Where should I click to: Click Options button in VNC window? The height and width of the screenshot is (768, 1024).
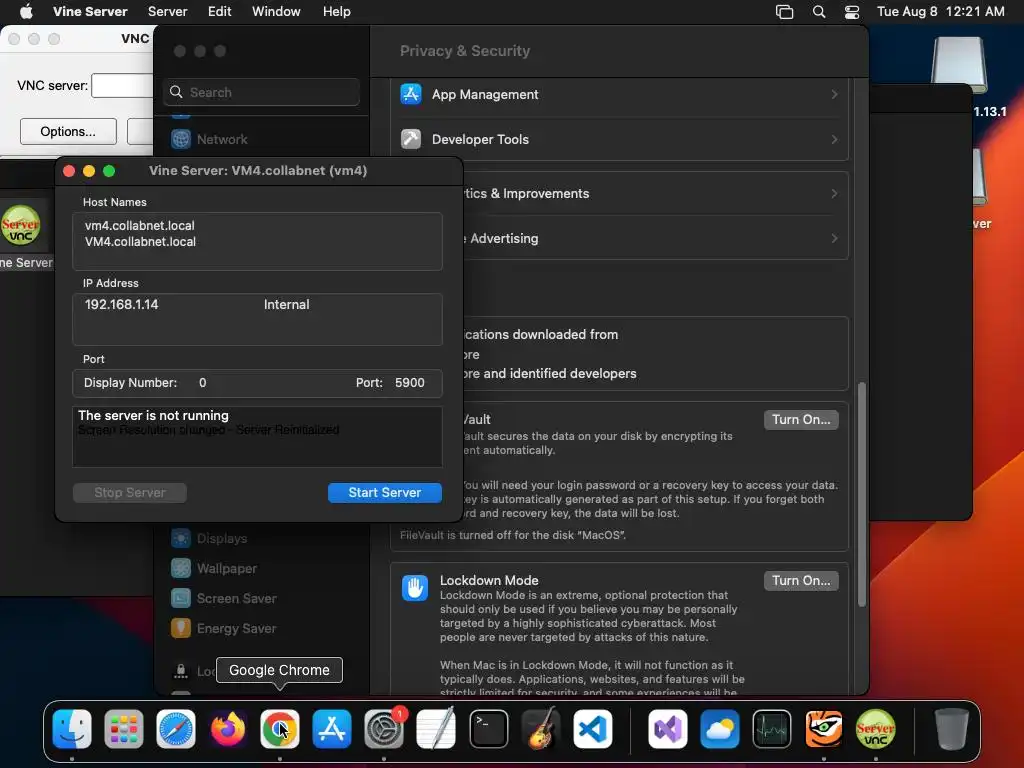click(x=68, y=131)
